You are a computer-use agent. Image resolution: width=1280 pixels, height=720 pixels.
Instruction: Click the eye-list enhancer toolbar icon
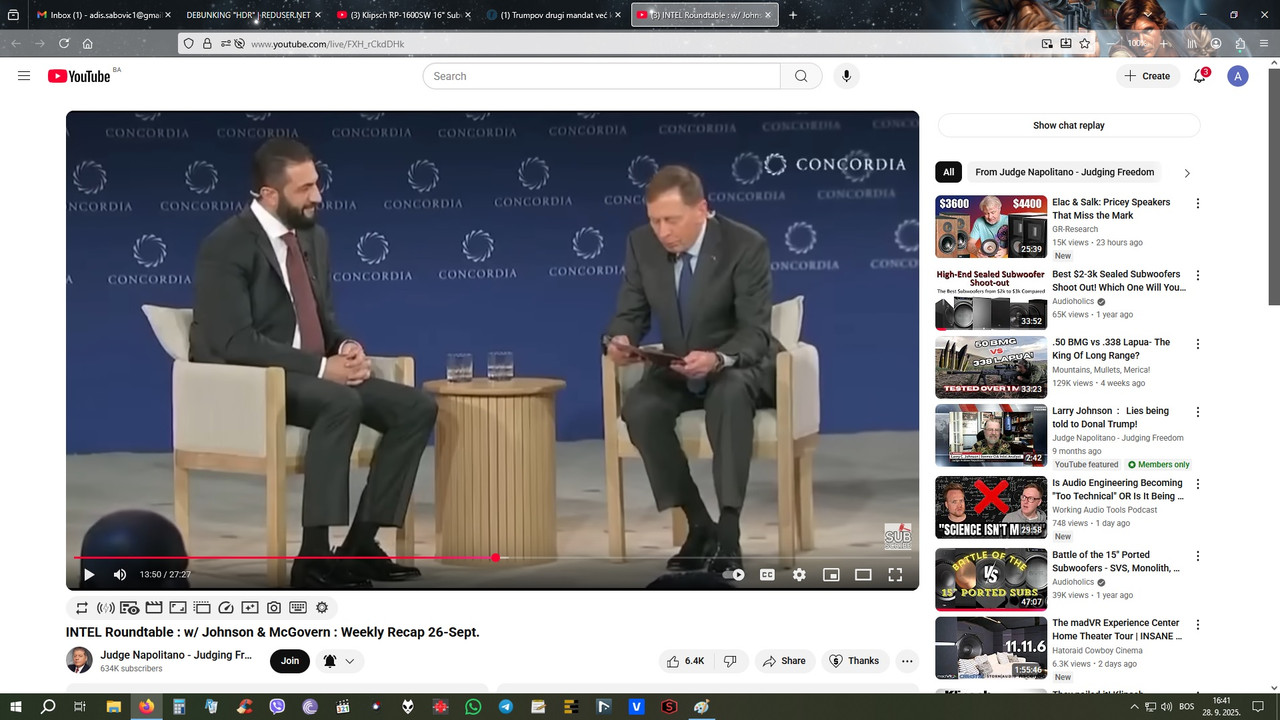(x=130, y=607)
